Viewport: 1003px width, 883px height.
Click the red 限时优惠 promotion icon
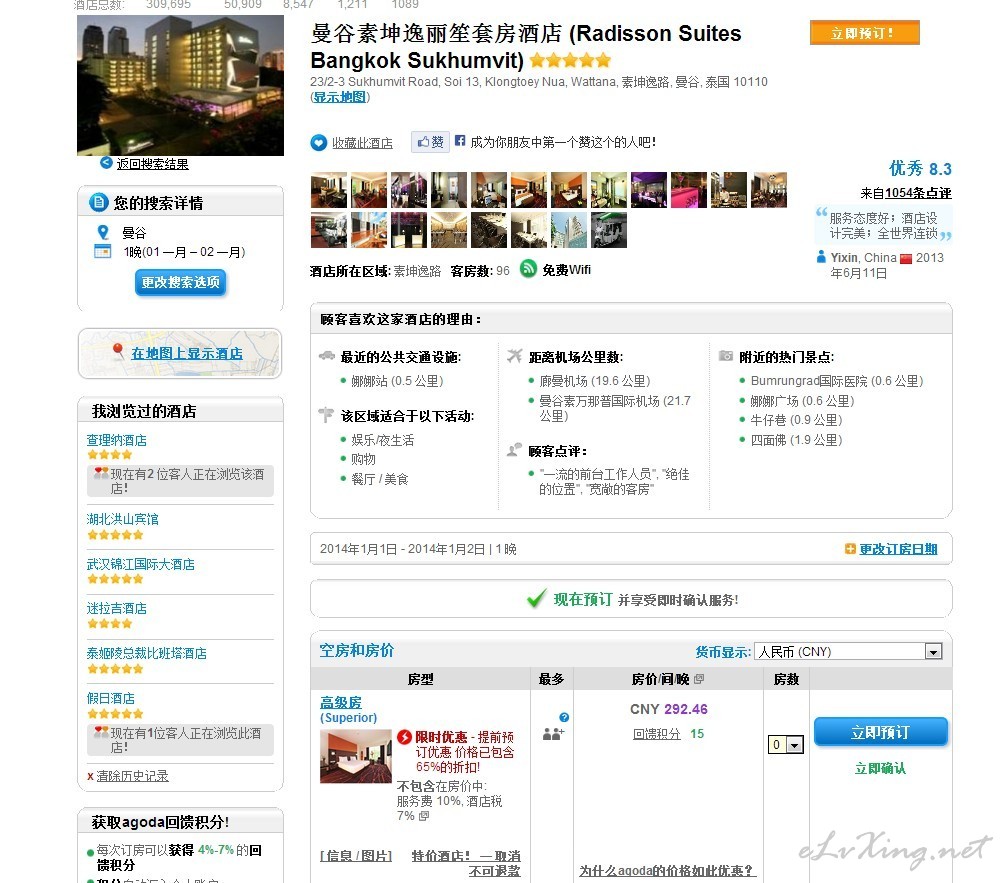(404, 737)
